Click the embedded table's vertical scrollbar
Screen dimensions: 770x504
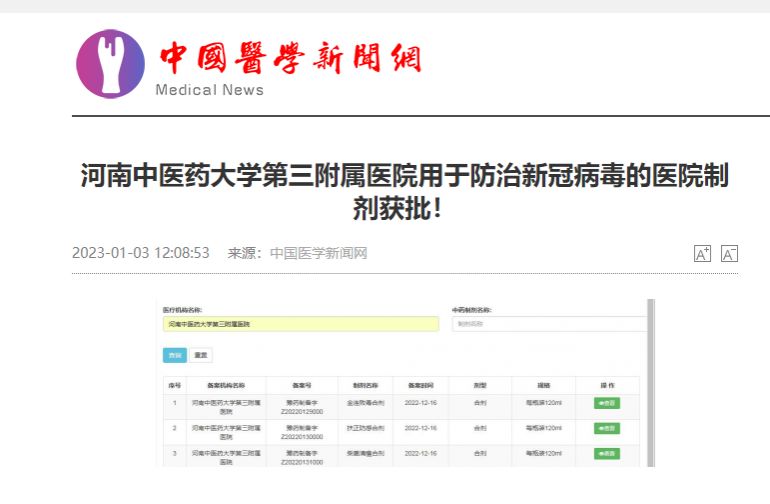tap(650, 380)
